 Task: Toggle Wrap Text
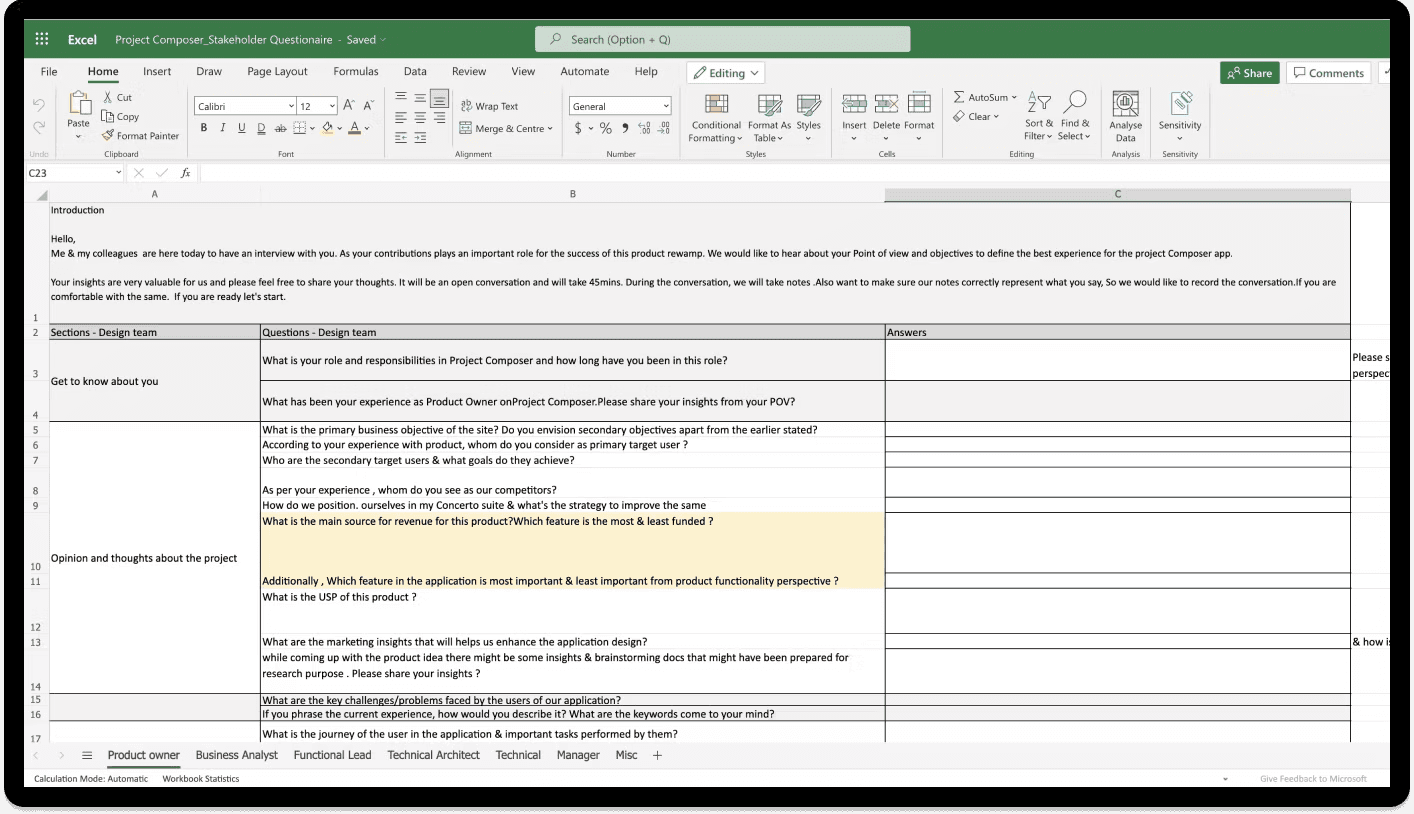[489, 106]
